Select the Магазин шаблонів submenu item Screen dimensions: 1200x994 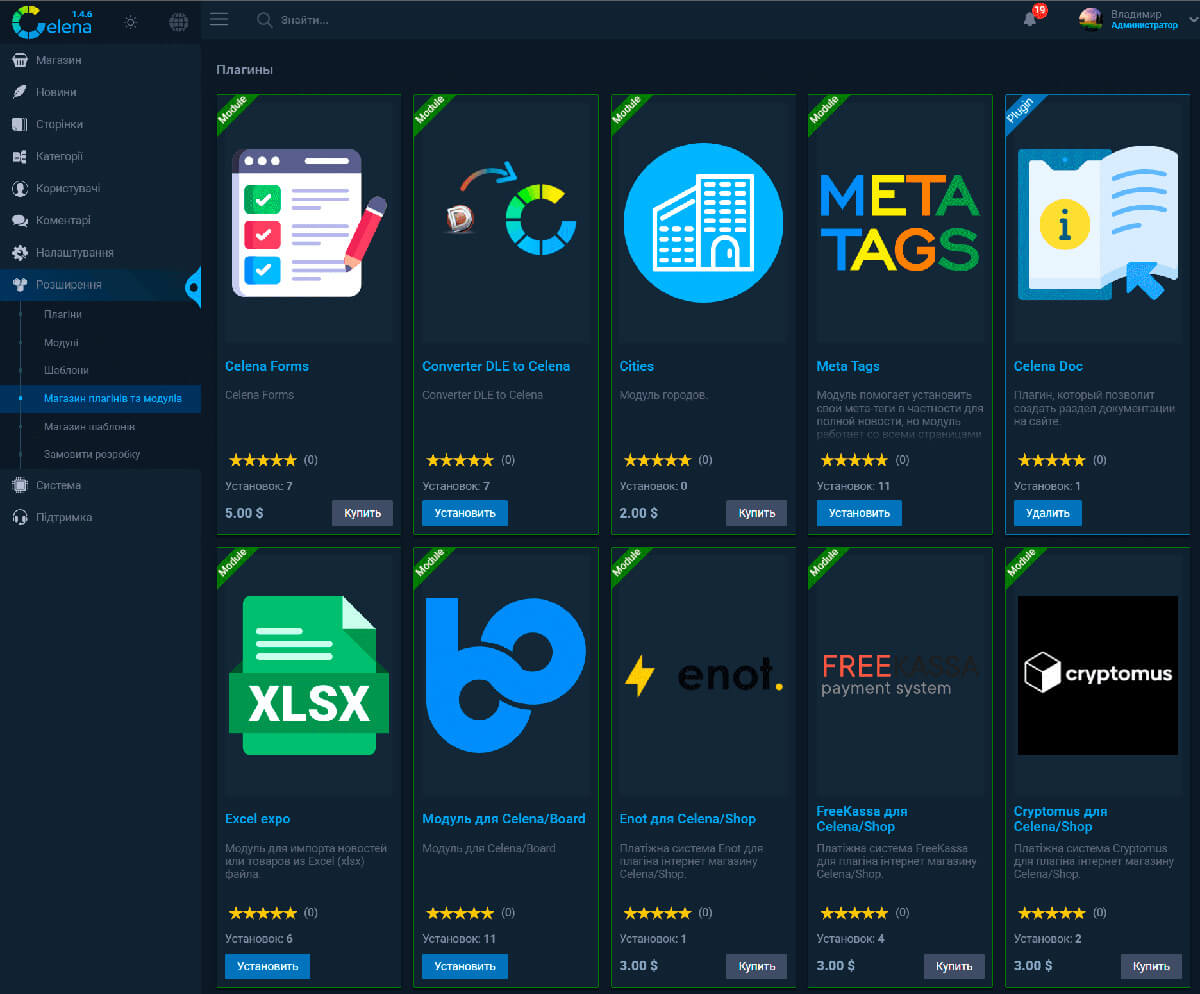pyautogui.click(x=89, y=426)
